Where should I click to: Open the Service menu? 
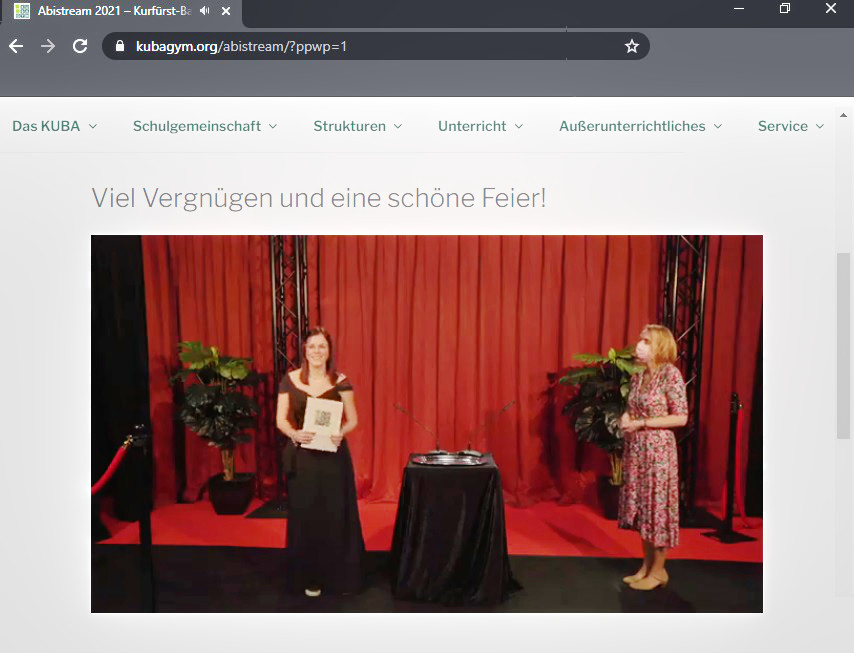791,126
